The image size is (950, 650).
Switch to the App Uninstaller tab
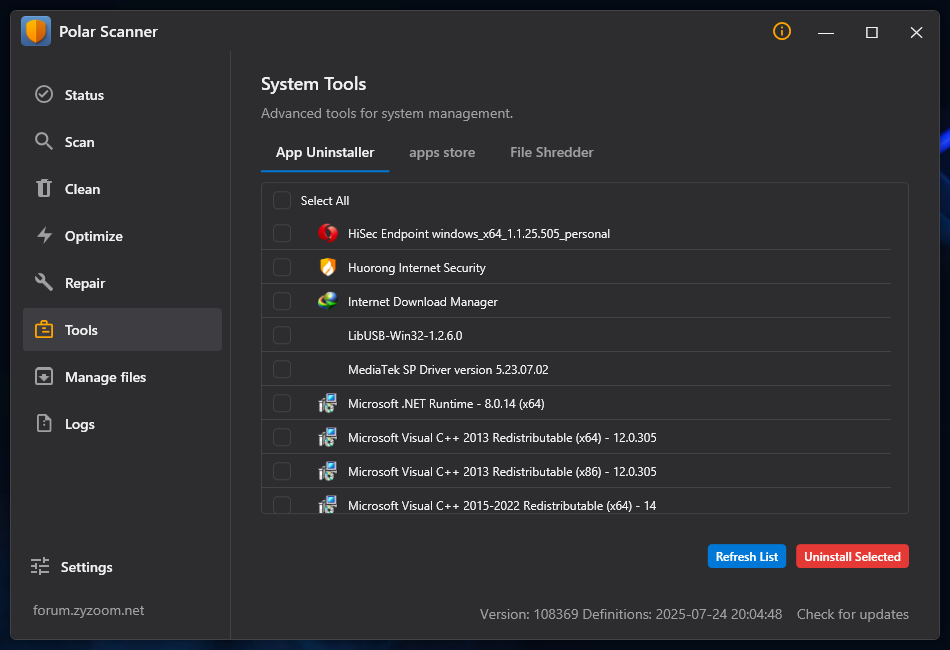[x=325, y=153]
